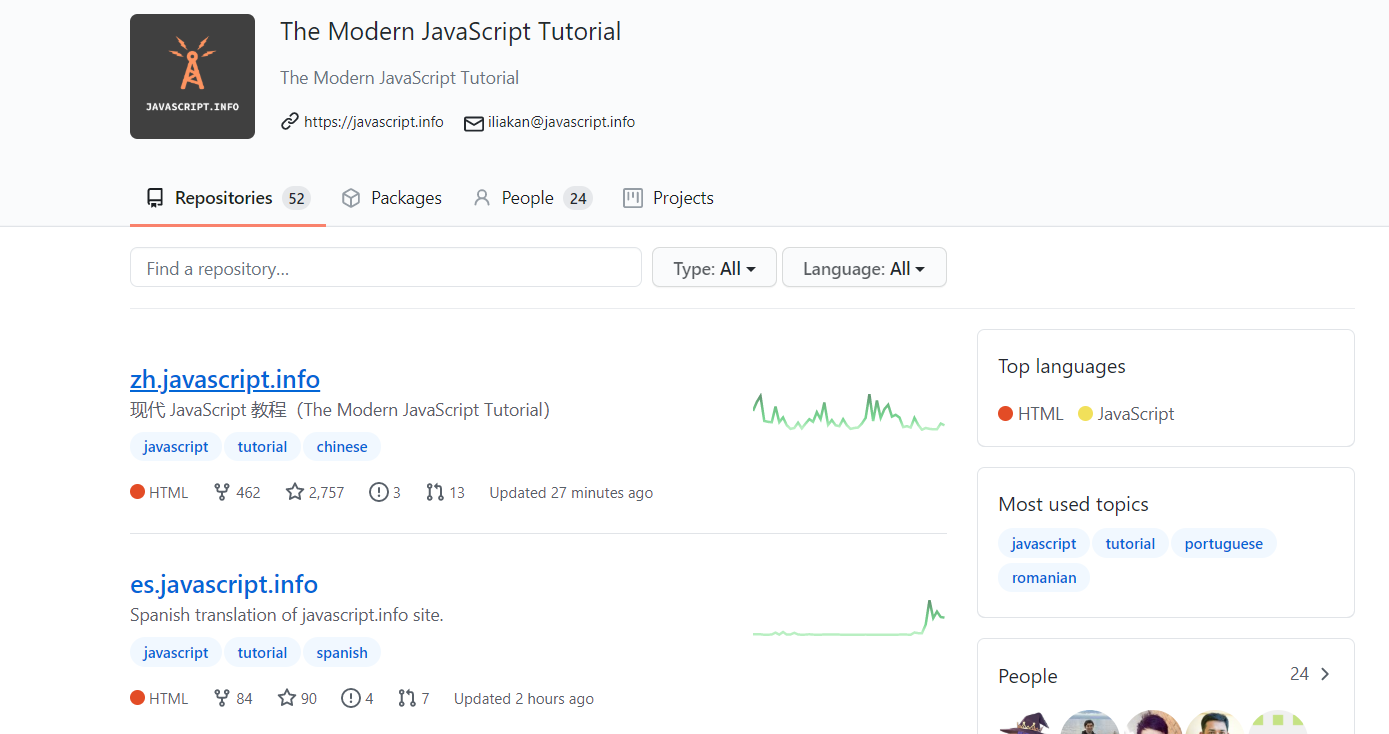Click the Find a repository search field
Viewport: 1389px width, 734px height.
385,268
